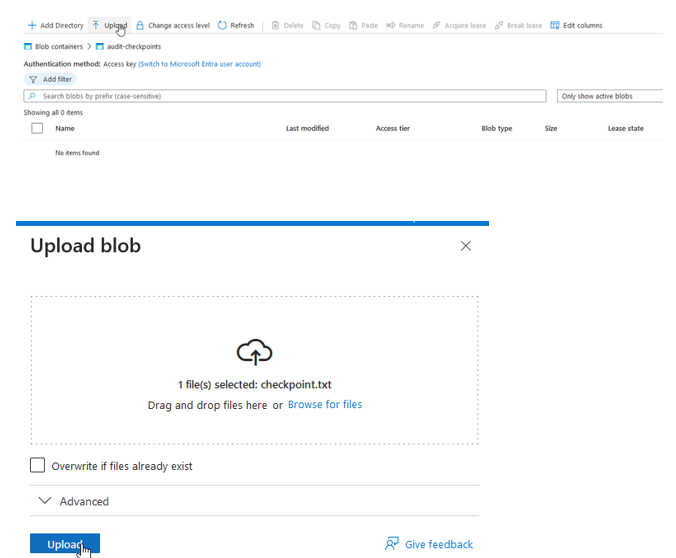Close the Upload blob panel

pyautogui.click(x=465, y=246)
